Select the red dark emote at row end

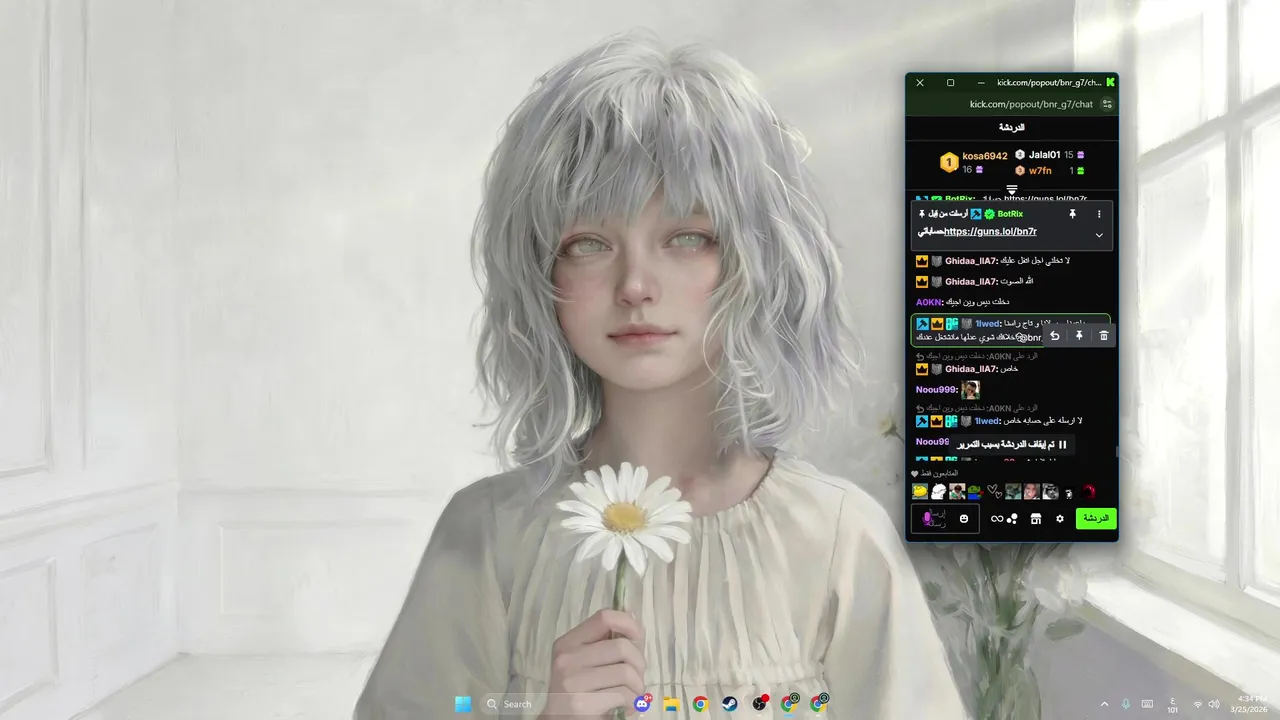point(1089,491)
